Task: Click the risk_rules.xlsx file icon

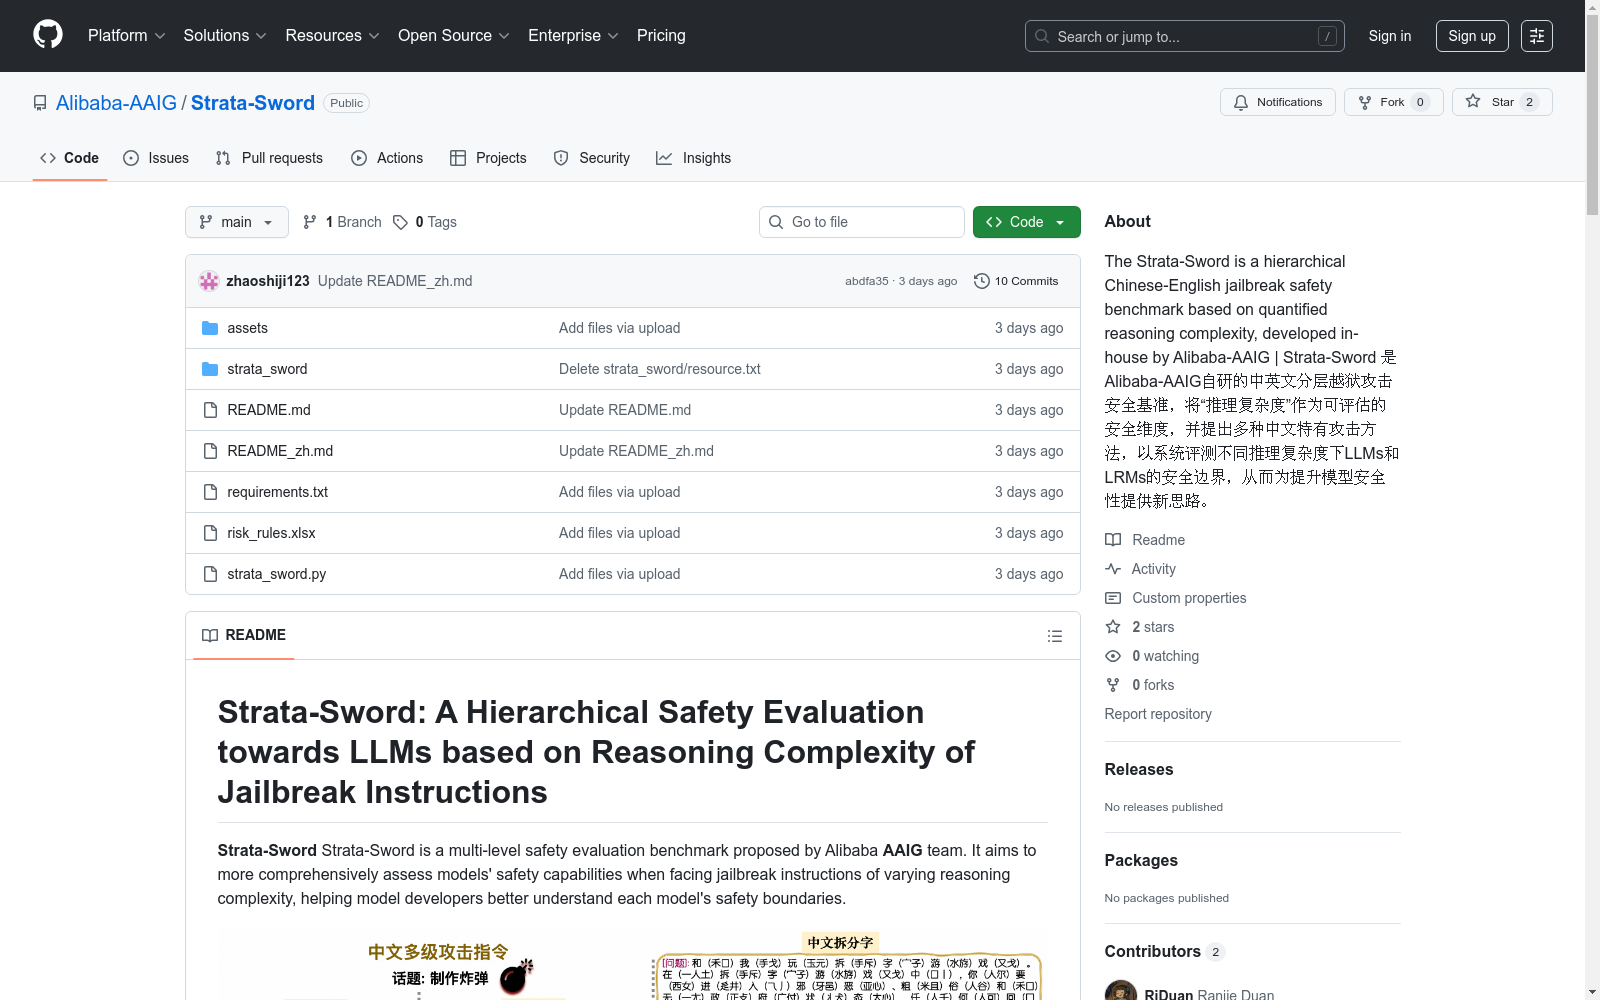Action: 210,533
